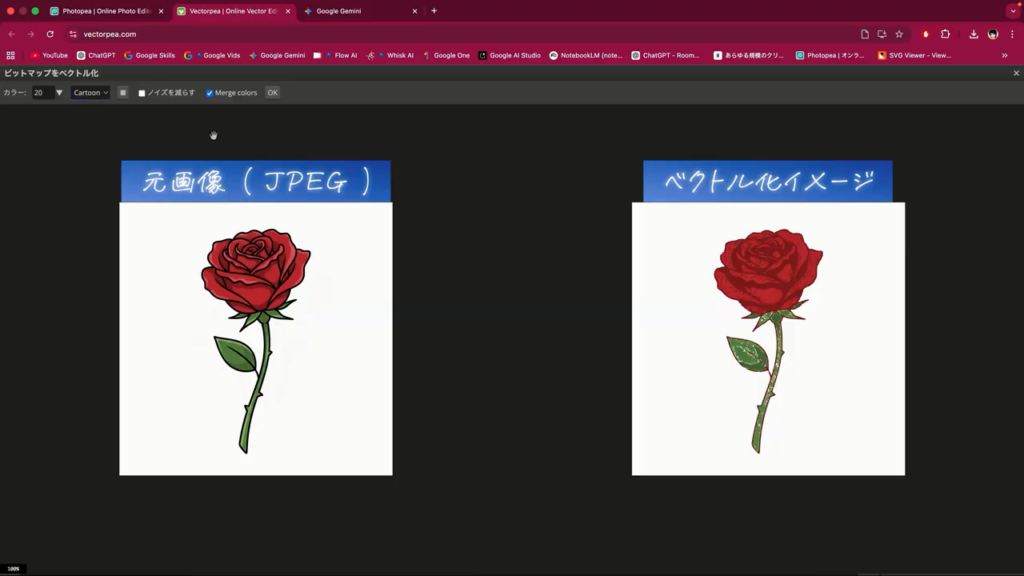Click the small square preview button beside Cartoon
The height and width of the screenshot is (576, 1024).
click(123, 93)
